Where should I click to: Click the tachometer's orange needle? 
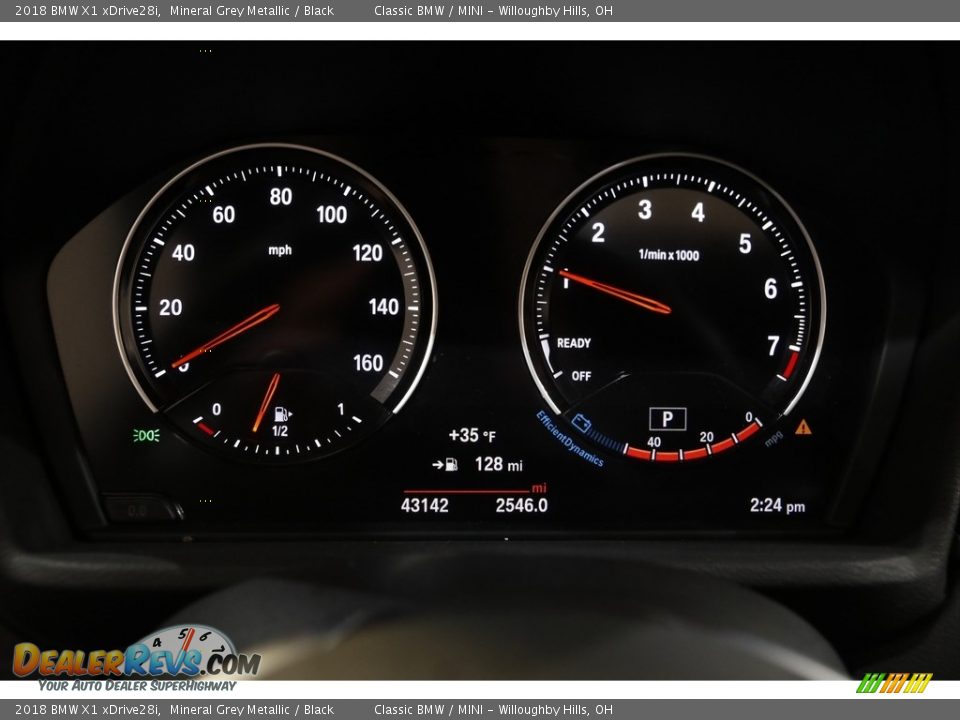click(615, 291)
